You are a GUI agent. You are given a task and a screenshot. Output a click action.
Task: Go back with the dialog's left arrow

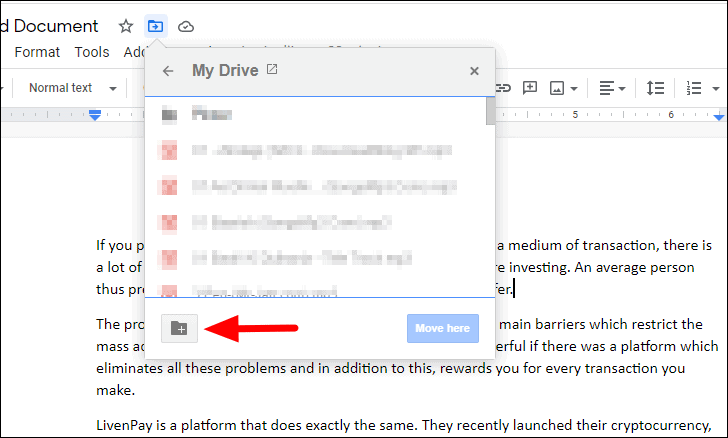(x=168, y=71)
